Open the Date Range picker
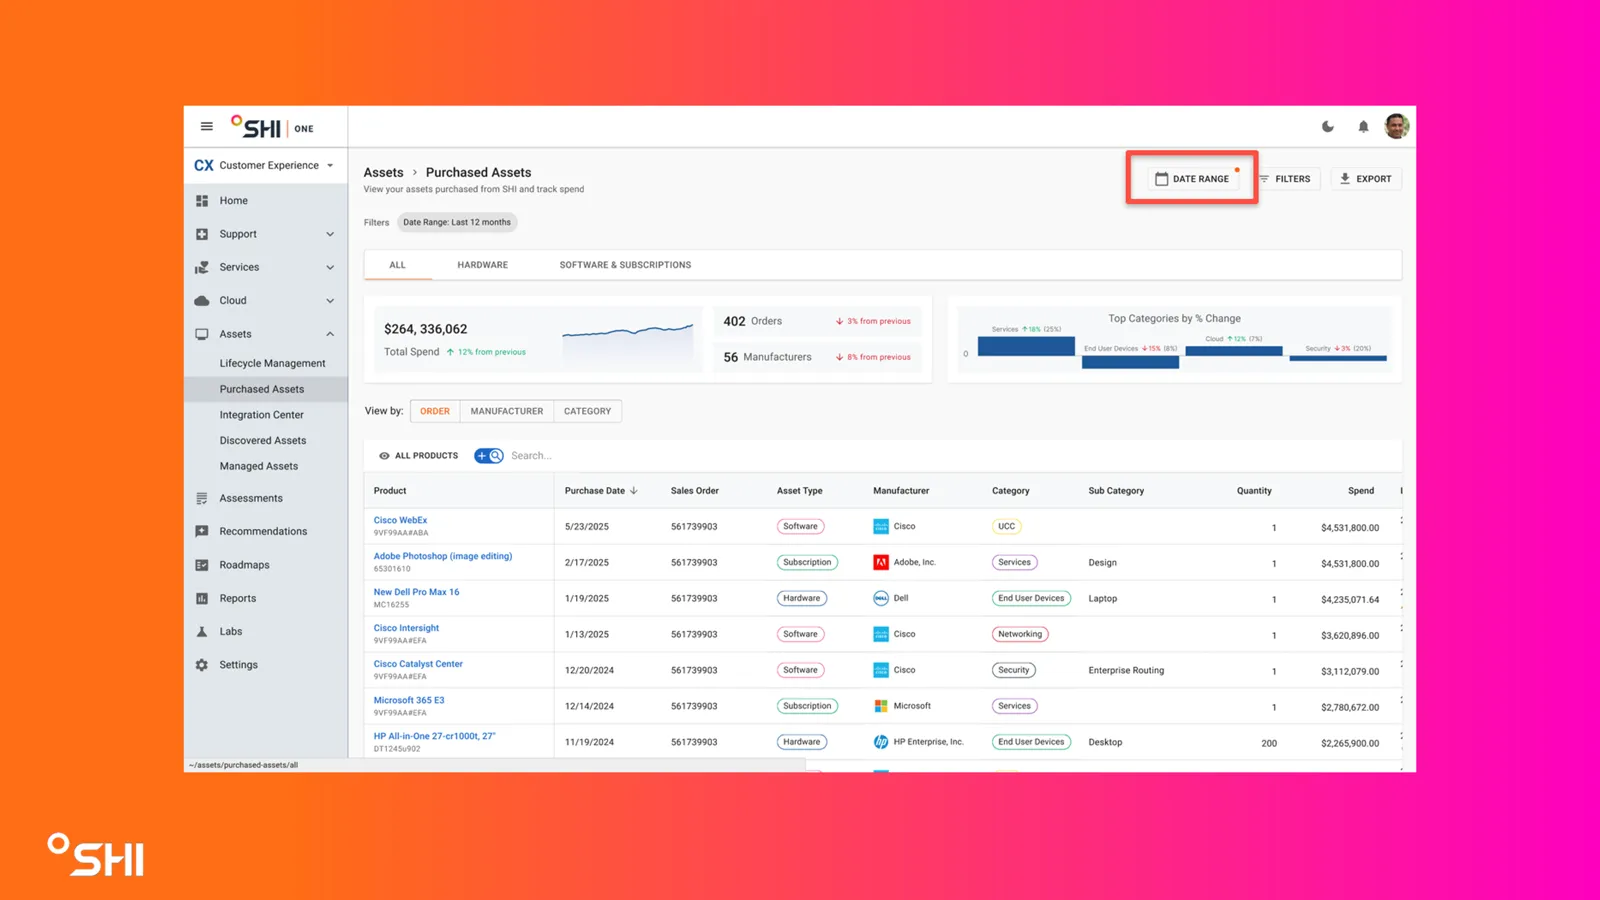Viewport: 1600px width, 900px height. (x=1192, y=179)
